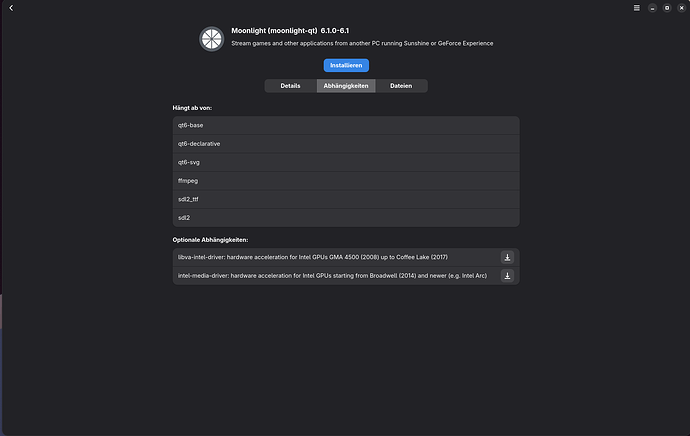Install libva-intel-driver via download icon
Screen dimensions: 690x436
pyautogui.click(x=507, y=257)
